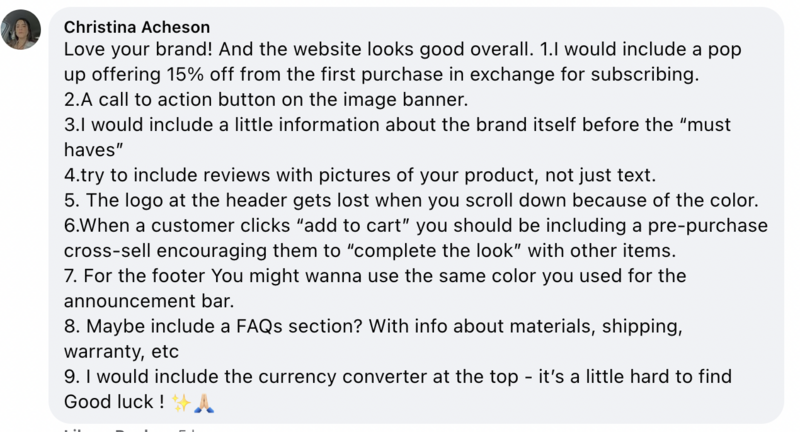Screen dimensions: 800x432
Task: Click the praying hands emoji
Action: coord(206,403)
